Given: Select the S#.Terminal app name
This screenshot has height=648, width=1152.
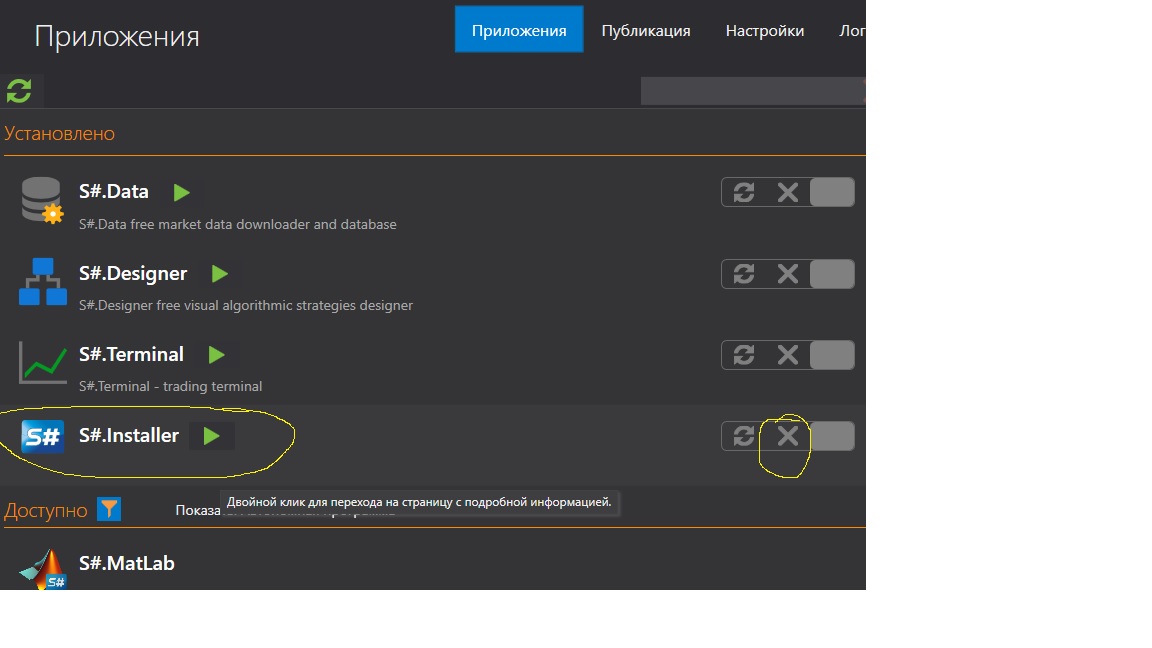Looking at the screenshot, I should [132, 354].
